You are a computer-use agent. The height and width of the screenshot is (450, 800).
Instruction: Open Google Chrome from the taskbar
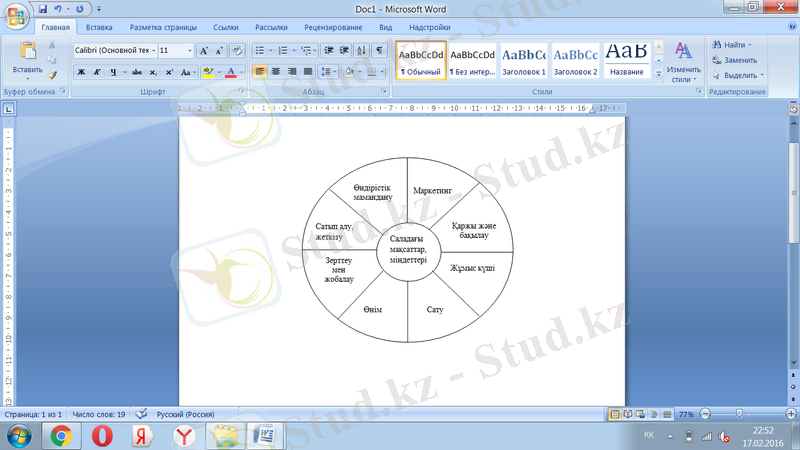[x=60, y=435]
